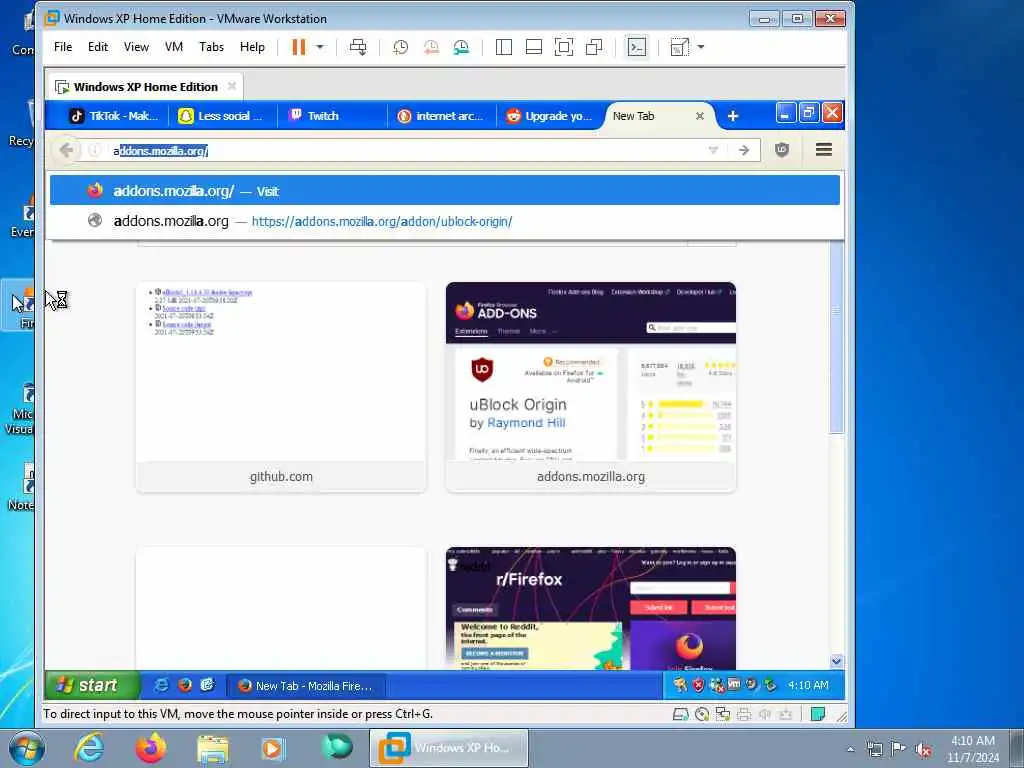
Task: Switch VMware to Unity mode
Action: coord(594,47)
